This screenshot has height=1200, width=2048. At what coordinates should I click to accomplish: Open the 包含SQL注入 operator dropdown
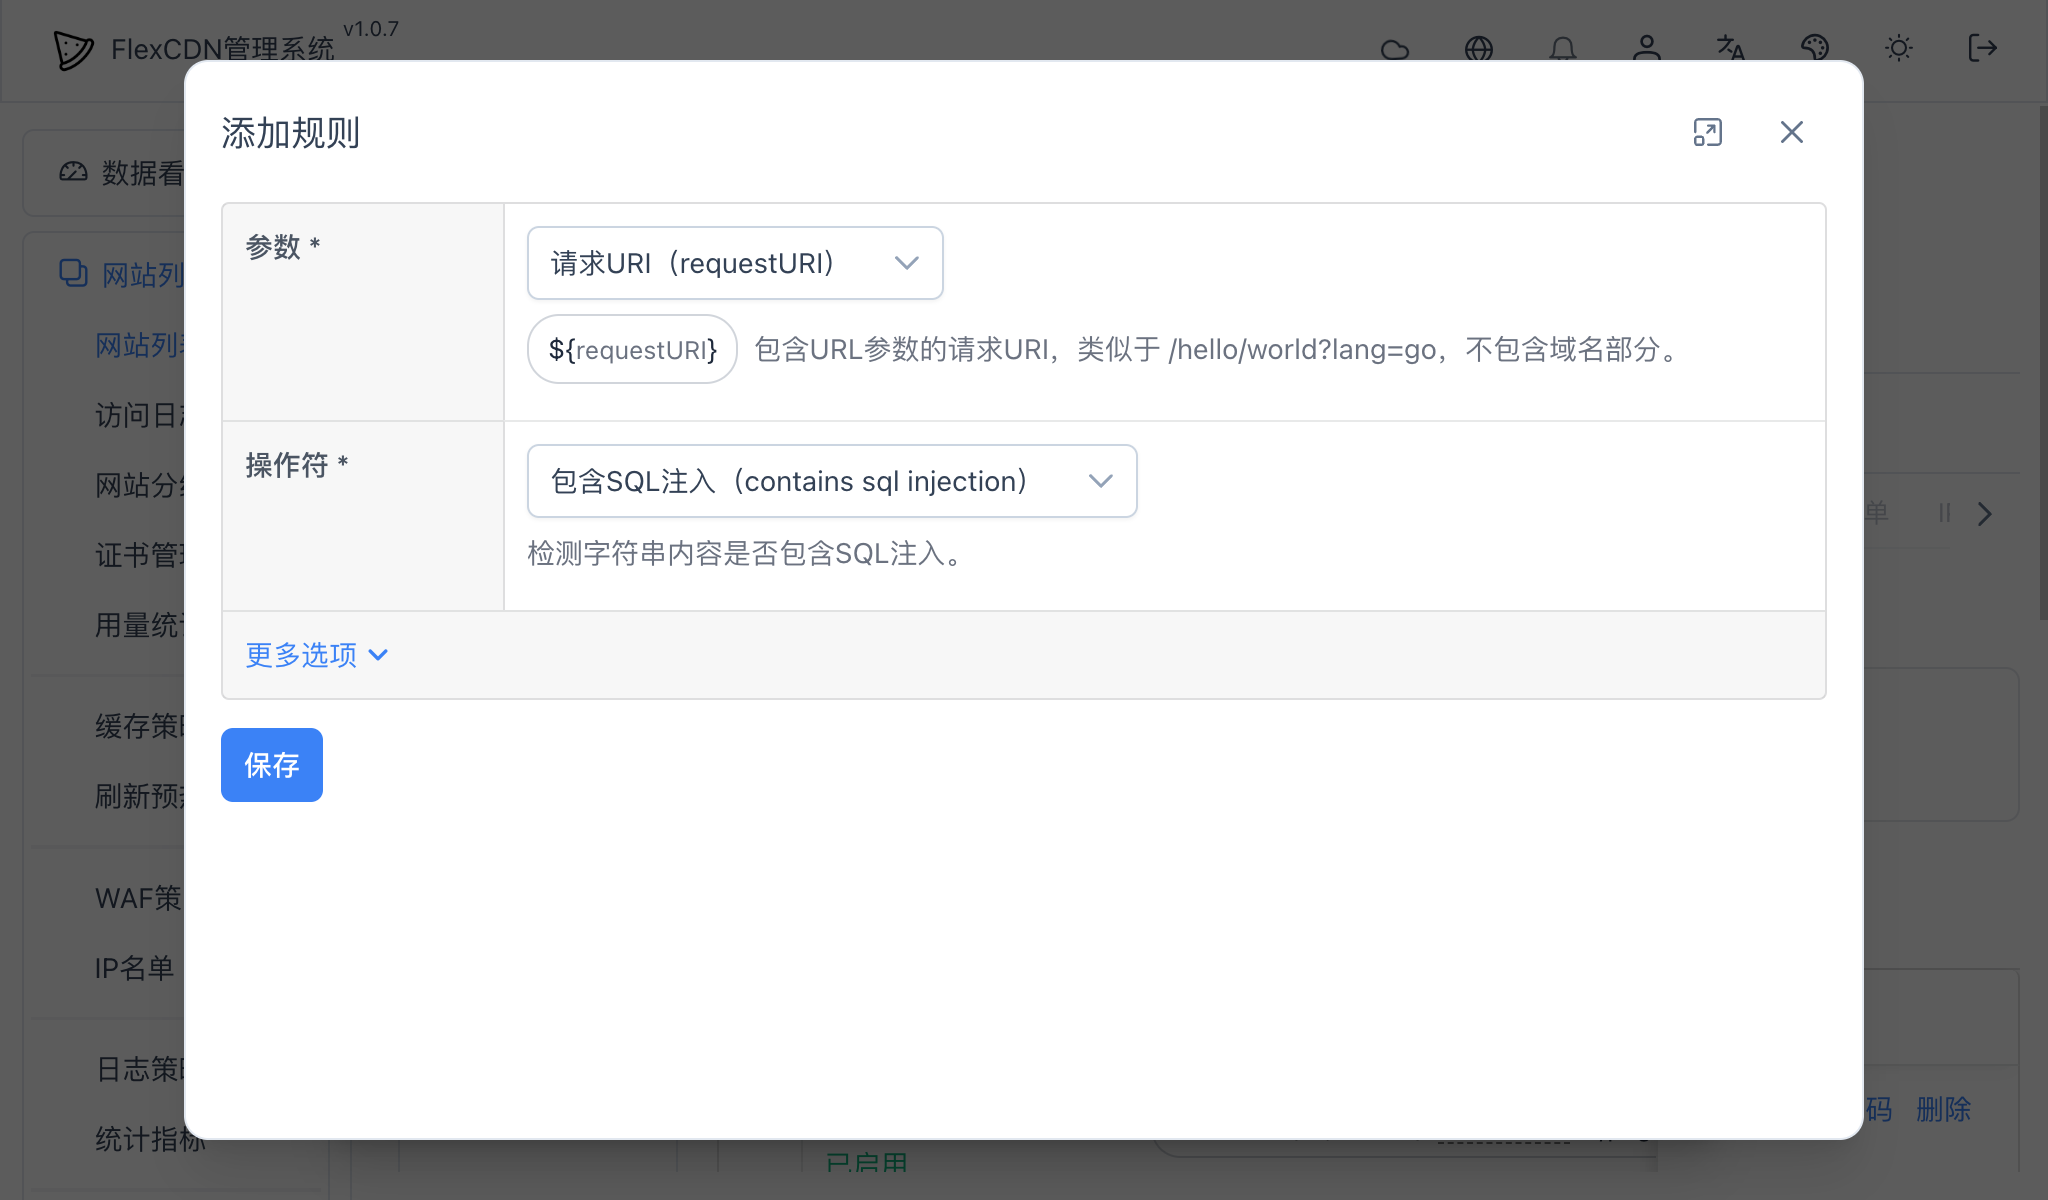point(831,481)
